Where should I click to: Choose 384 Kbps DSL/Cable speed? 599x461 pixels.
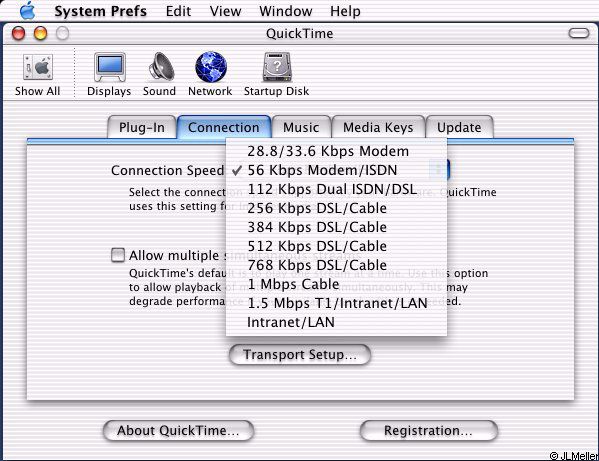336,227
